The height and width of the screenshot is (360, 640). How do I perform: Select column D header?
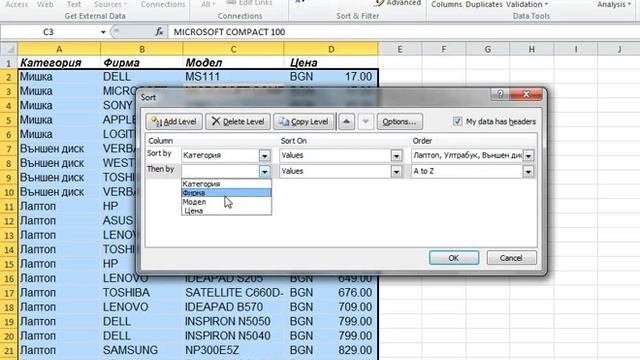(x=331, y=49)
